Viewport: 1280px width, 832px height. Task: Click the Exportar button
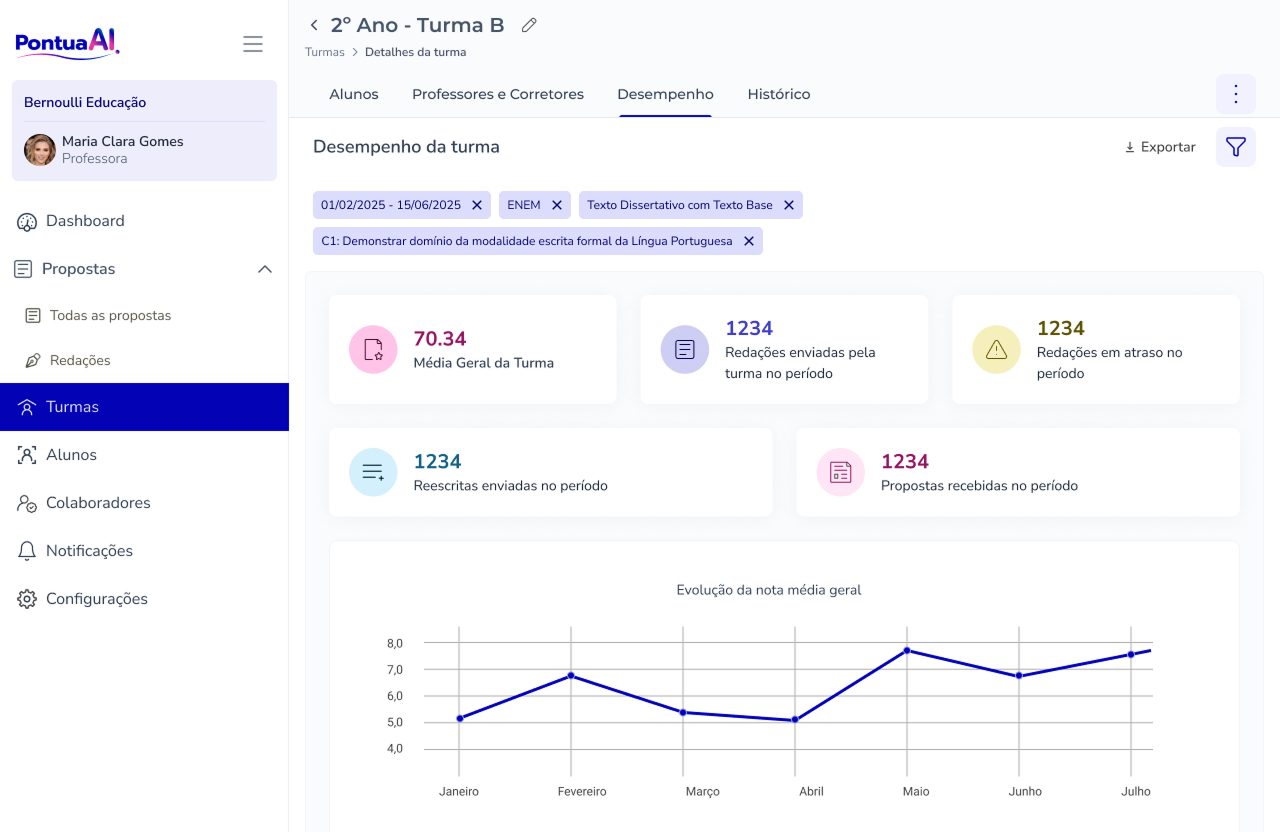1160,147
